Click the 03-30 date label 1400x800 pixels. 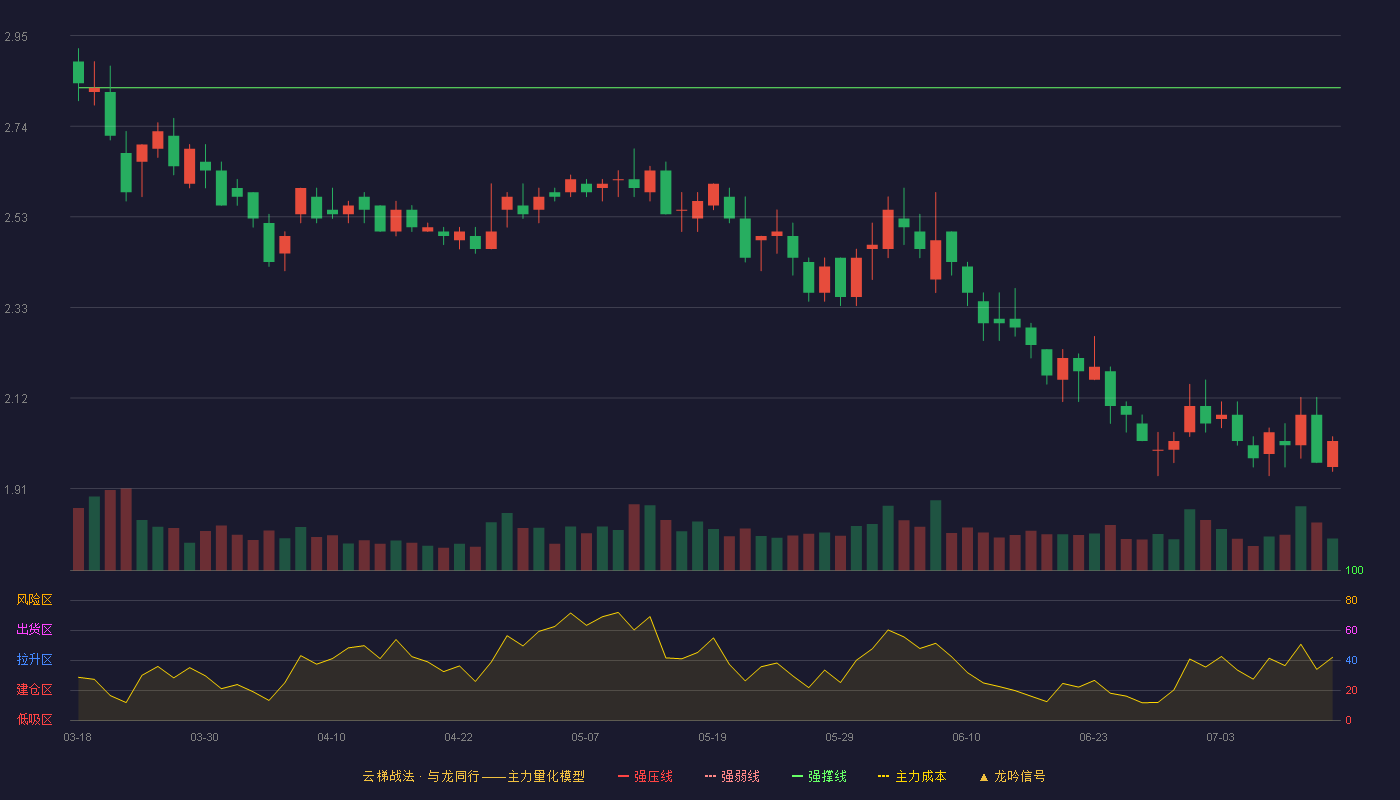tap(204, 737)
